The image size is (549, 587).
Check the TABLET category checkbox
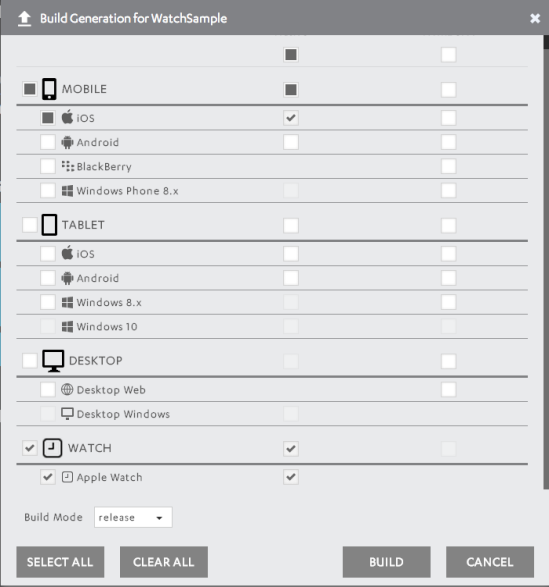tap(30, 225)
